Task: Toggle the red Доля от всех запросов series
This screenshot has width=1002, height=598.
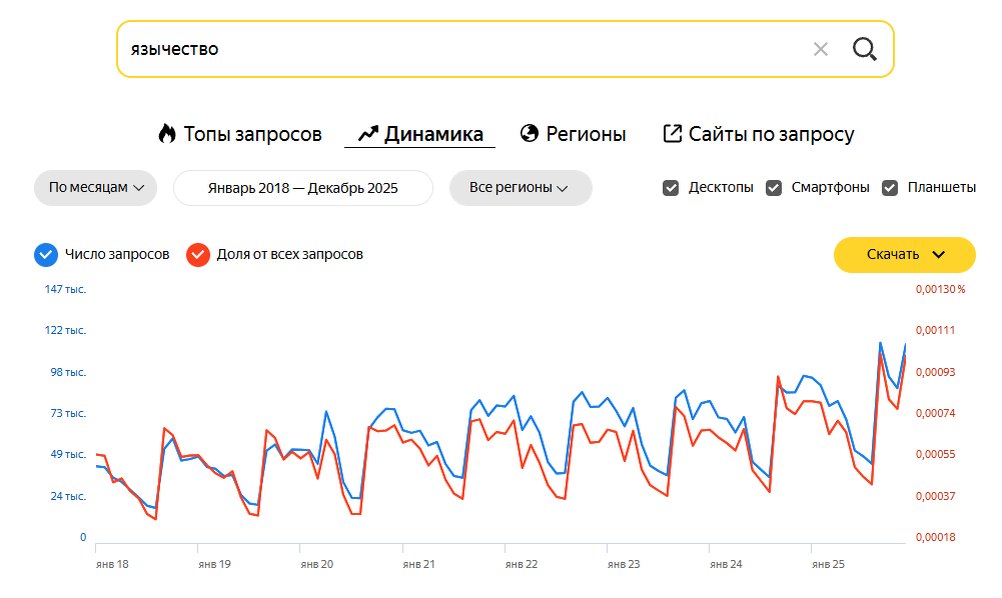Action: click(197, 255)
